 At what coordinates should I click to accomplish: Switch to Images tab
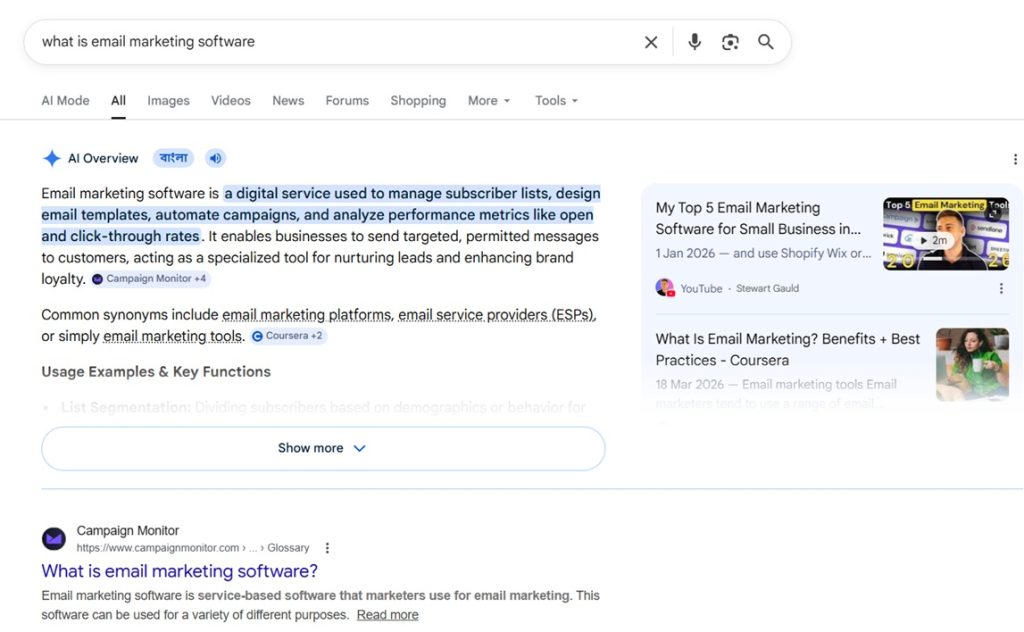pos(168,101)
